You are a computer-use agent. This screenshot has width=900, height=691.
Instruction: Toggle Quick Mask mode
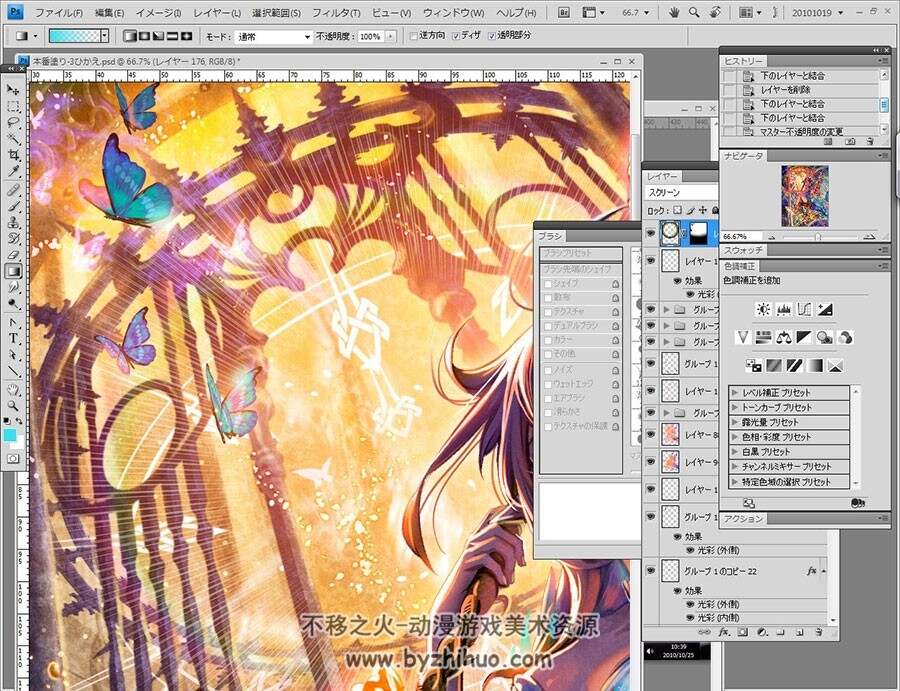coord(13,459)
